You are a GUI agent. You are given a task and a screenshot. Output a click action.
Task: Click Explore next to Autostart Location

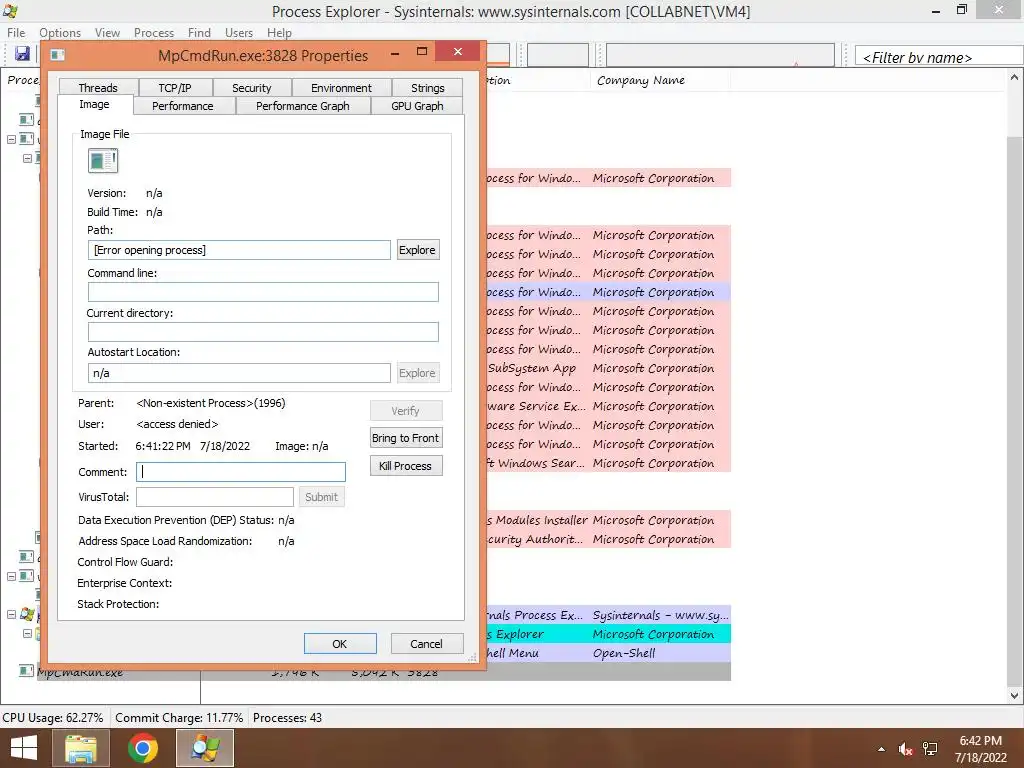[417, 373]
